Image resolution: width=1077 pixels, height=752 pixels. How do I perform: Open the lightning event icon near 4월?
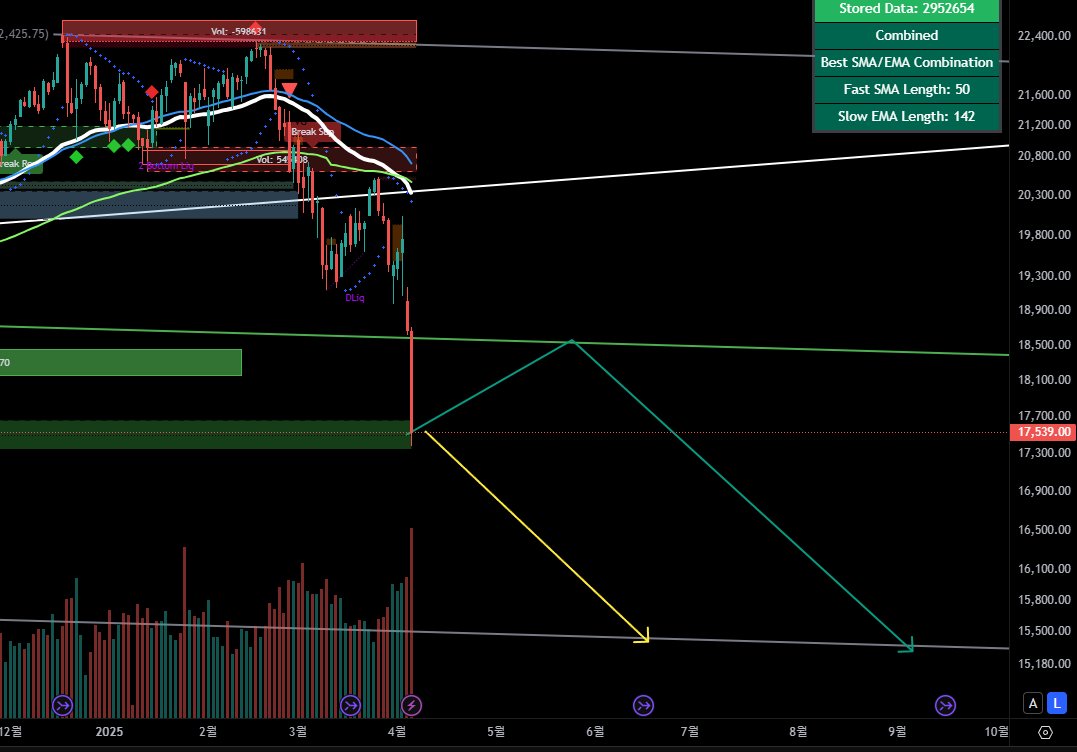(411, 705)
